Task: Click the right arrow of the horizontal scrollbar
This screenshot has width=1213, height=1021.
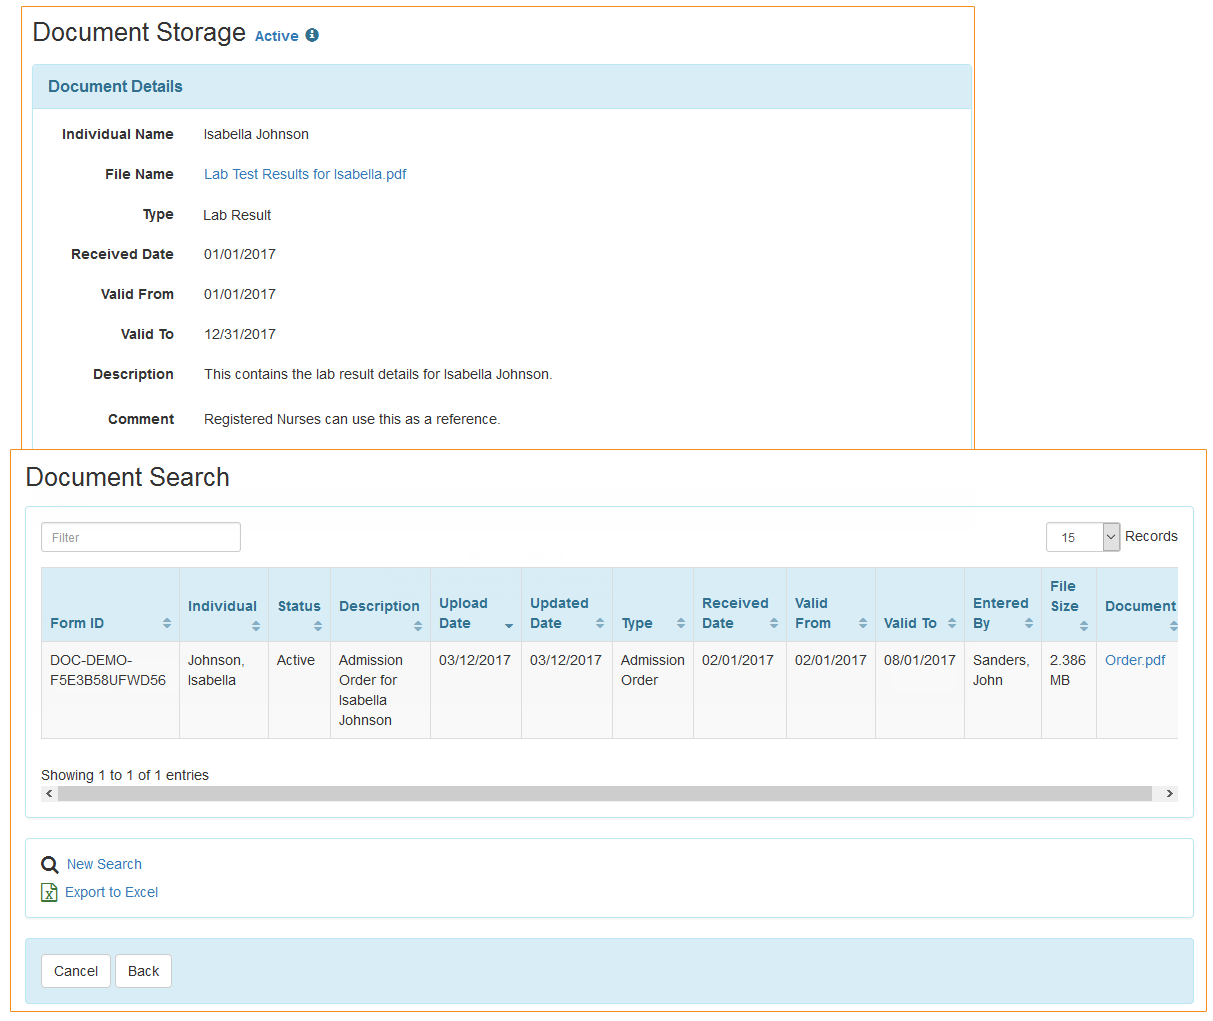Action: (x=1169, y=793)
